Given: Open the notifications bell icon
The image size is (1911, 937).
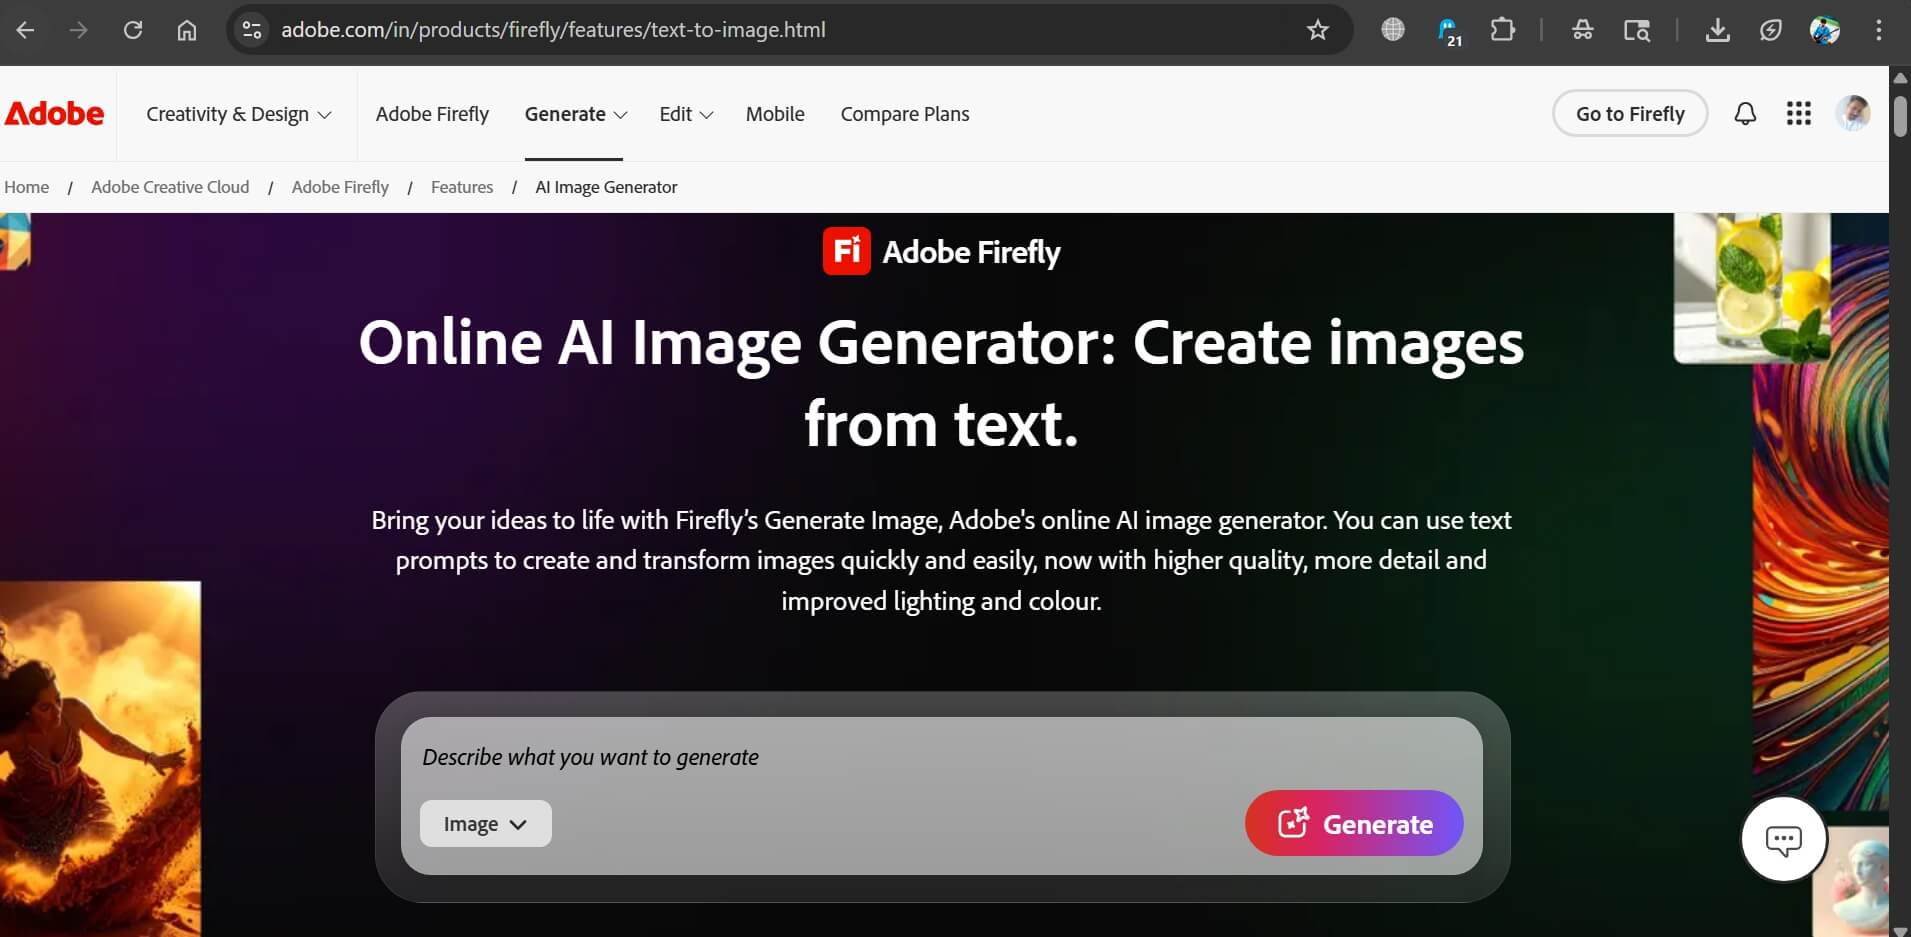Looking at the screenshot, I should (1746, 113).
